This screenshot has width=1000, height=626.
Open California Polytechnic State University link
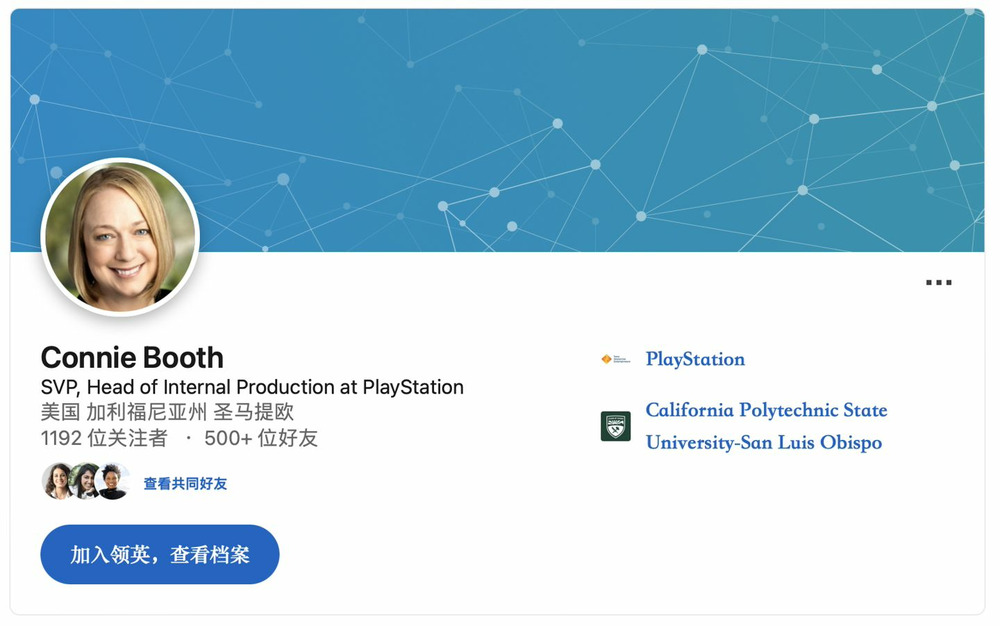[x=766, y=426]
